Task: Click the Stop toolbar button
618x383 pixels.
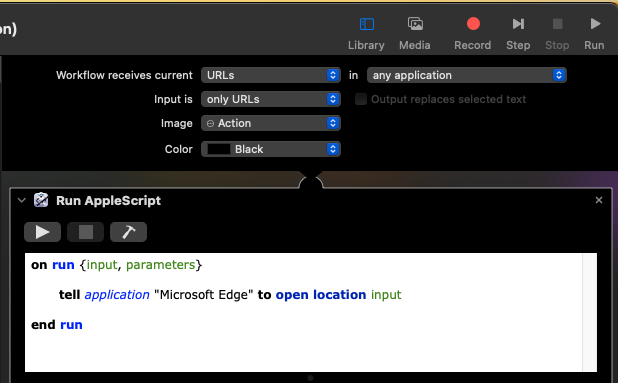Action: [557, 34]
